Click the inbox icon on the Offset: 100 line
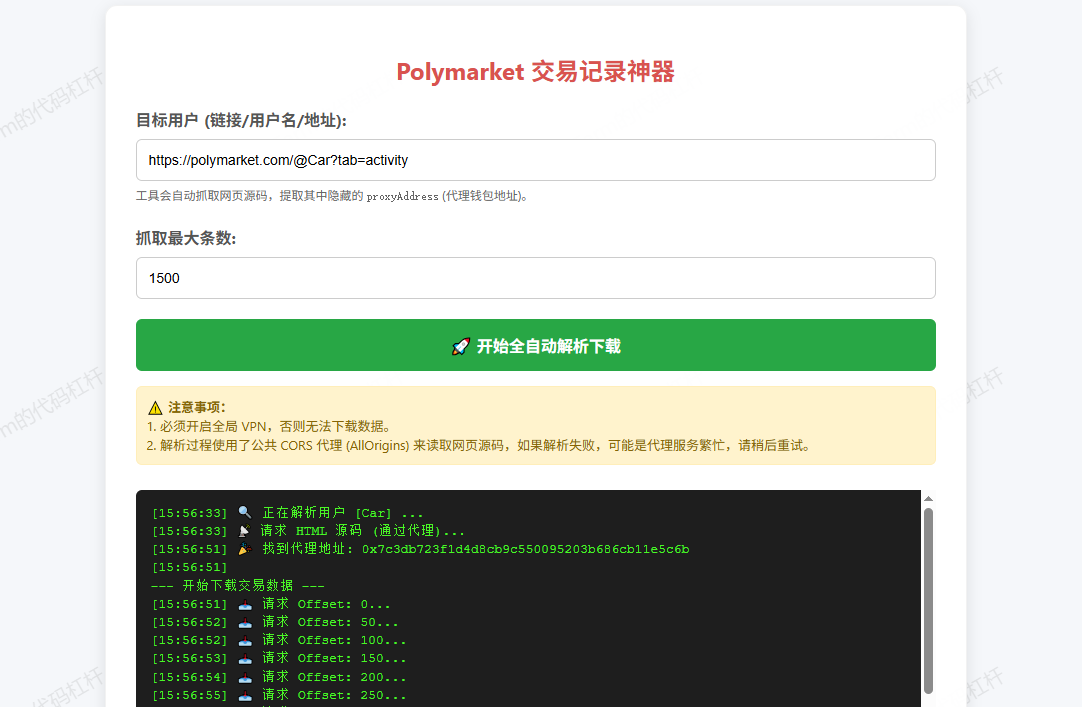The width and height of the screenshot is (1082, 707). pyautogui.click(x=245, y=640)
